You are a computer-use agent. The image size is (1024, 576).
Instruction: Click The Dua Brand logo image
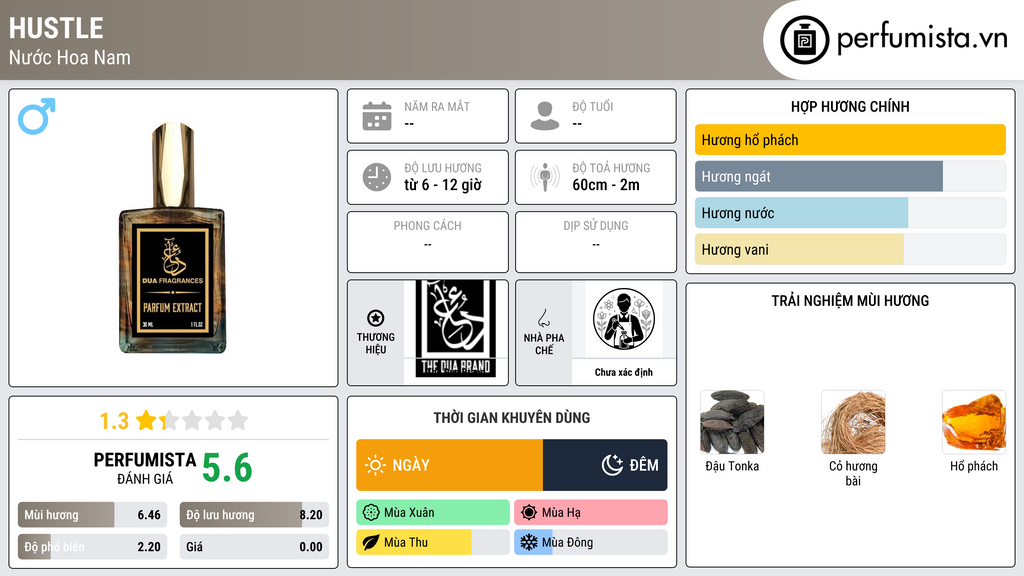[x=456, y=329]
